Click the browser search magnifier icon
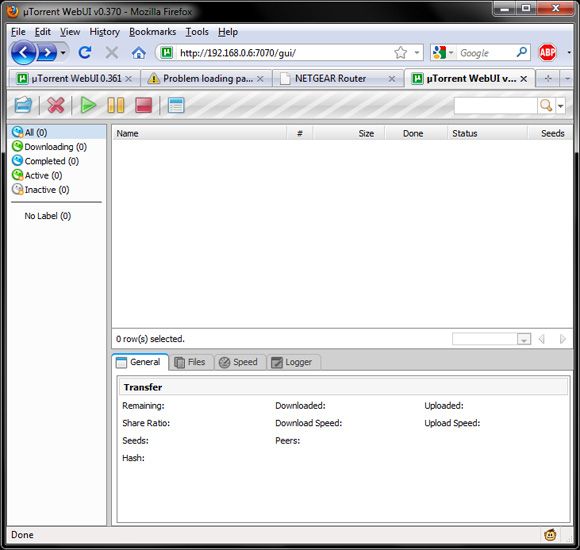 tap(522, 53)
